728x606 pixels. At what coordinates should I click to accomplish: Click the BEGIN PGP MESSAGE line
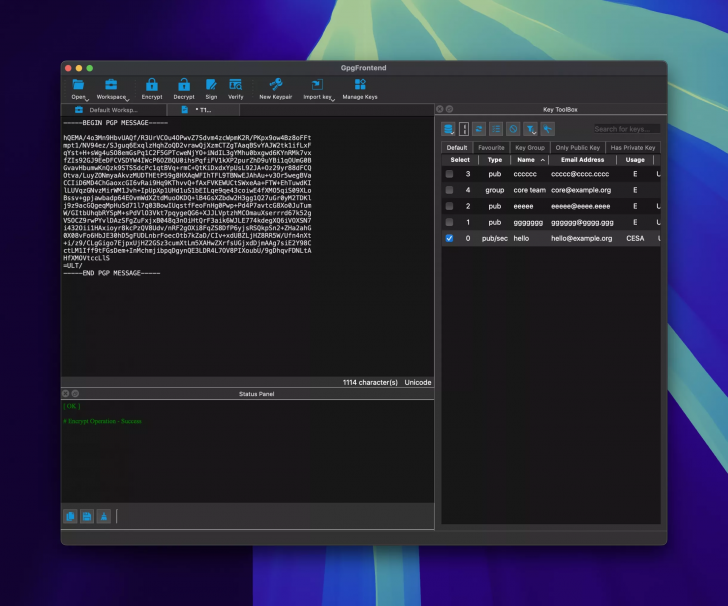tap(116, 123)
